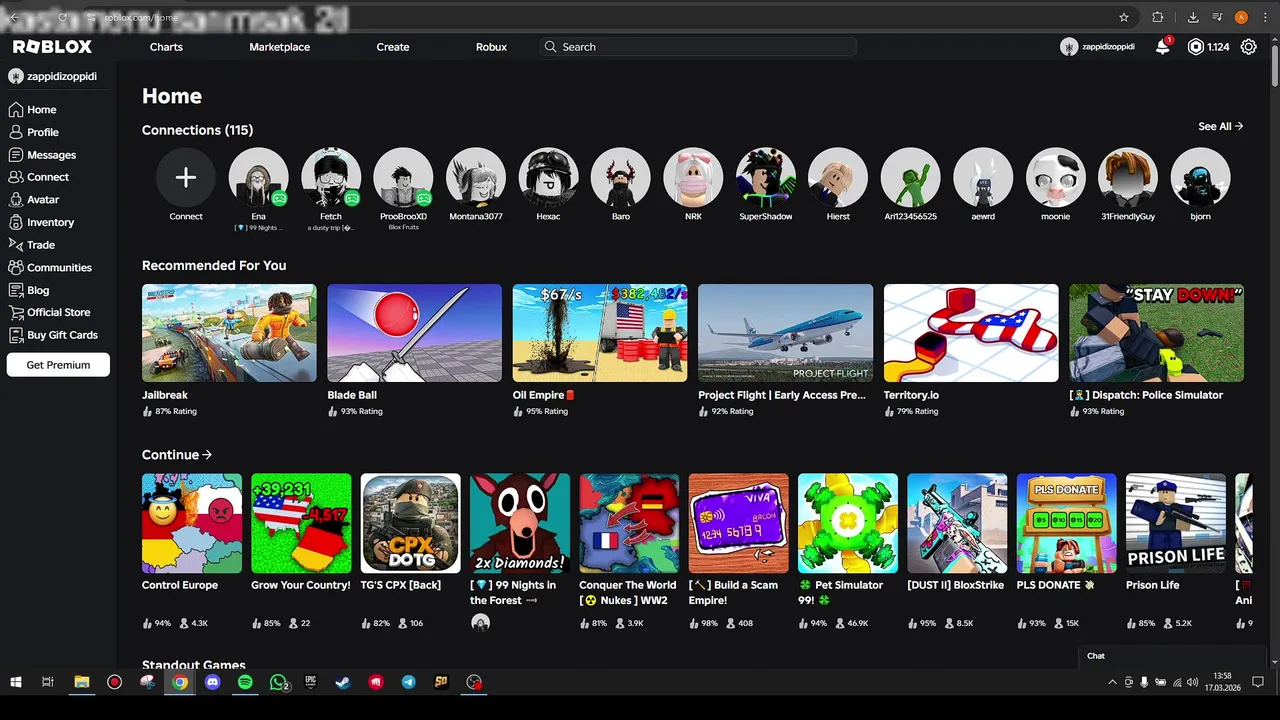Expand the system tray hidden icons chevron
1280x720 pixels.
(x=1112, y=682)
